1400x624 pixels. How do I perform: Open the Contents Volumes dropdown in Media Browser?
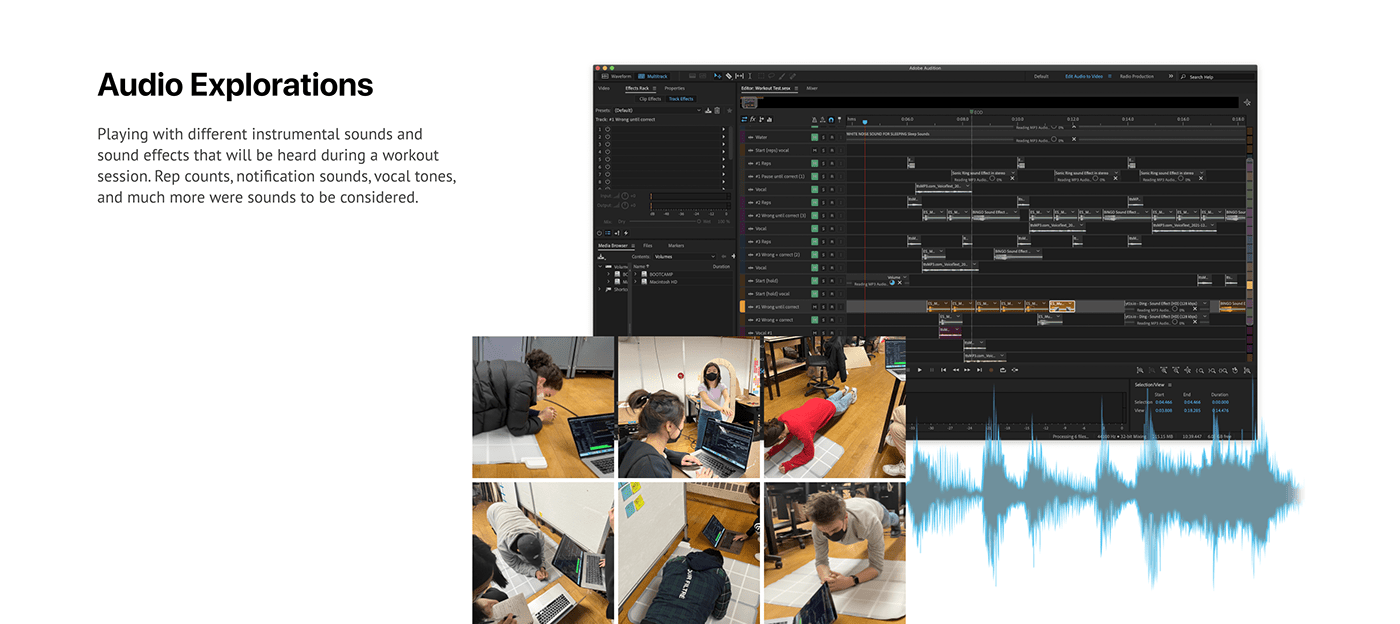point(684,257)
